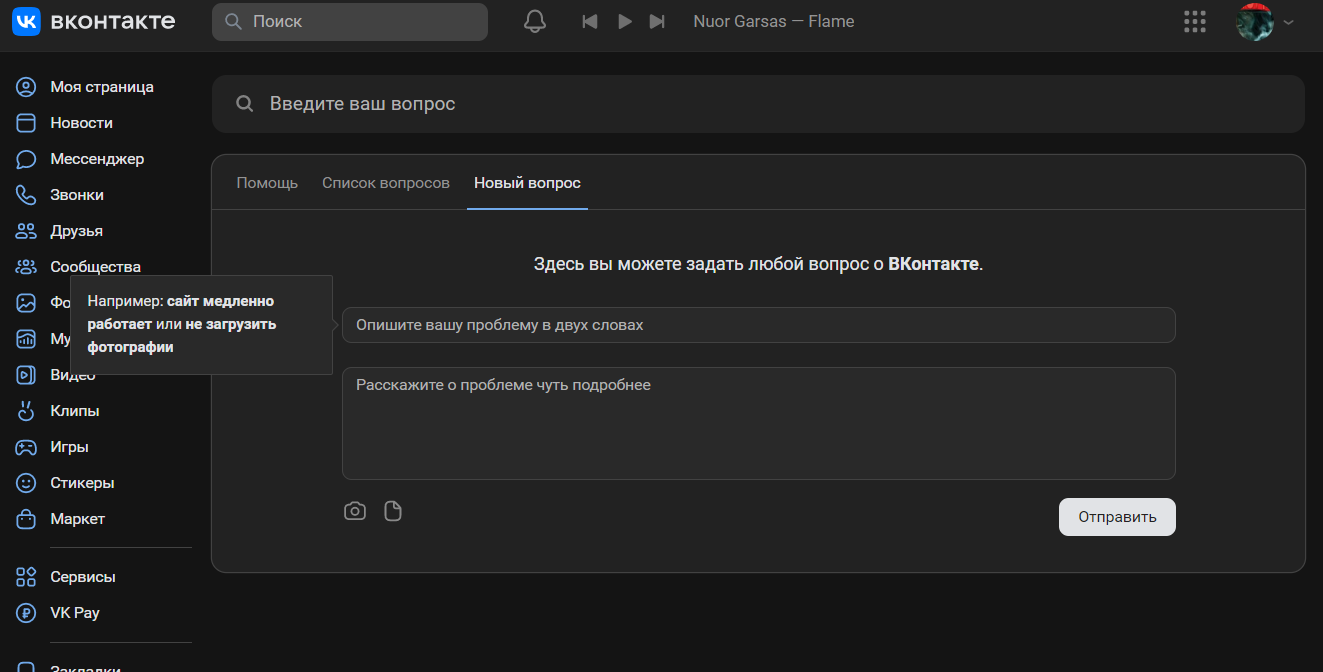Open Стикеры section
This screenshot has width=1323, height=672.
[x=83, y=483]
